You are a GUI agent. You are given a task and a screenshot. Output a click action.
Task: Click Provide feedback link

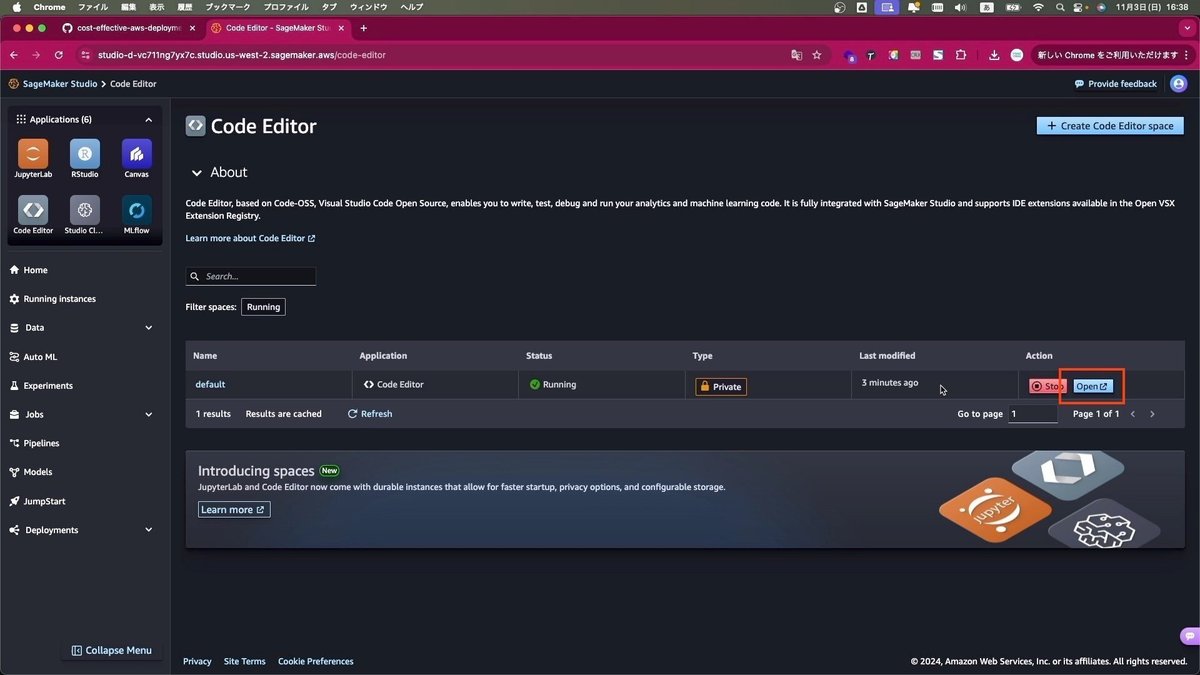coord(1115,84)
